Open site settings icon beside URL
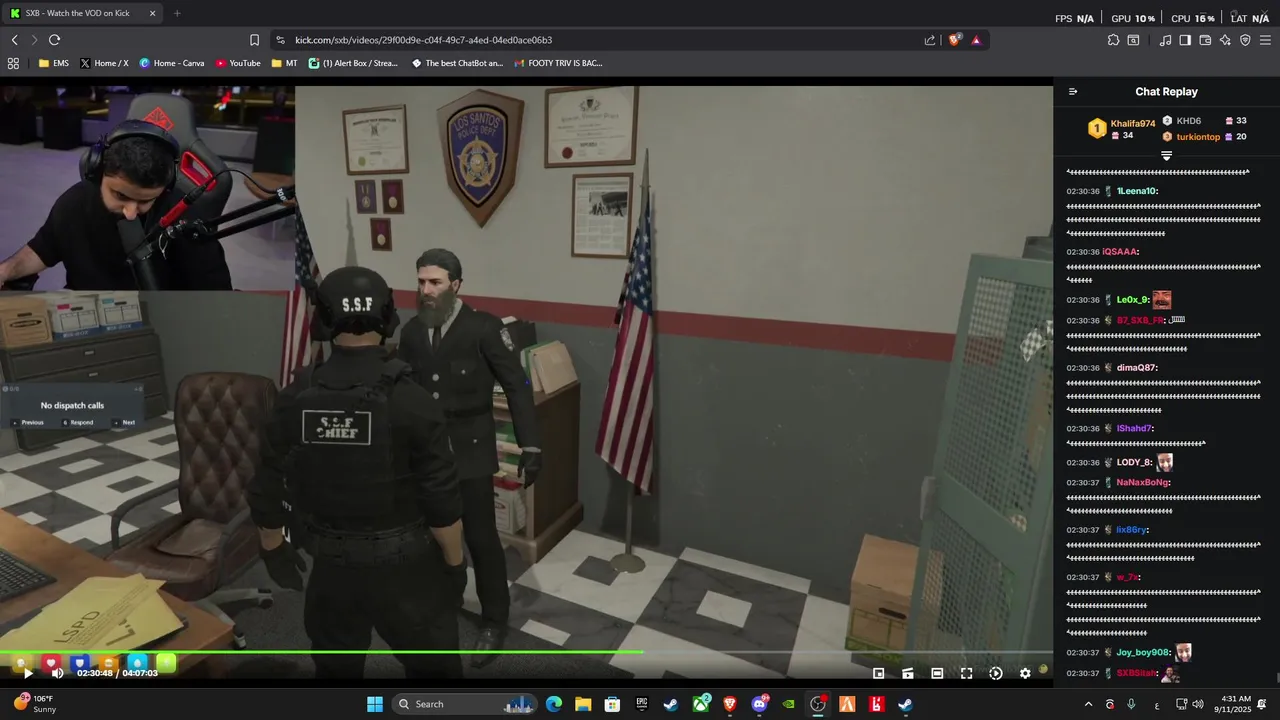This screenshot has height=720, width=1280. [280, 40]
